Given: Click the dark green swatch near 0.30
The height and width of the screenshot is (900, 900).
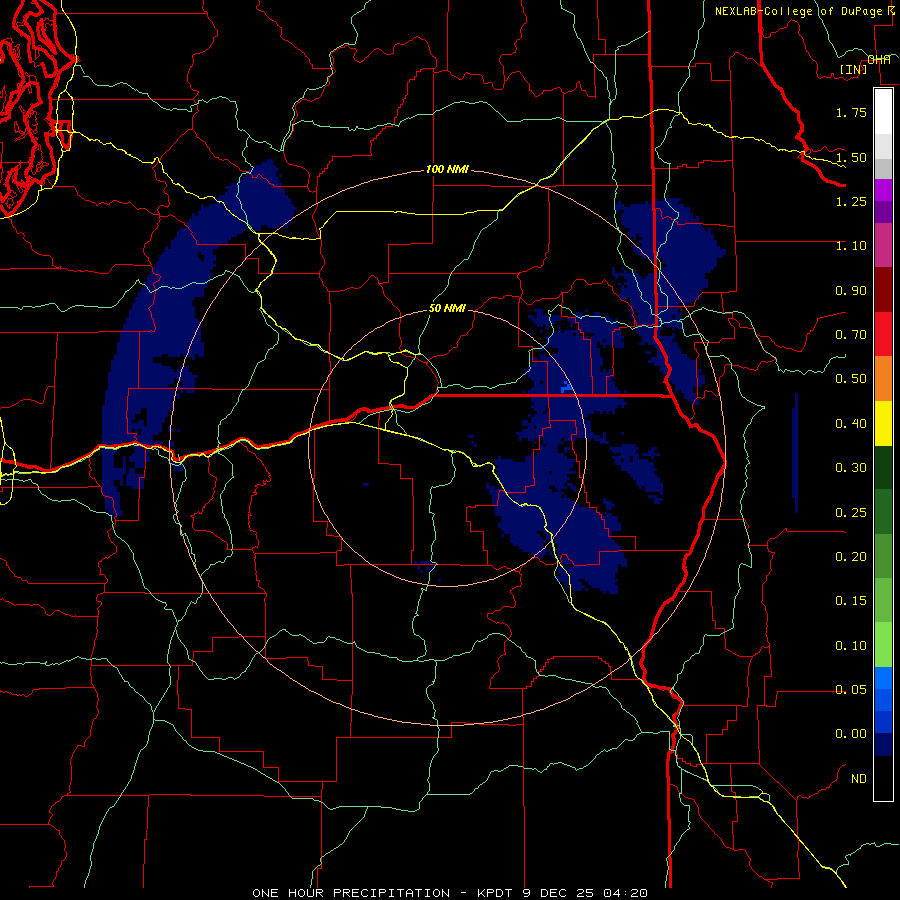Looking at the screenshot, I should [883, 468].
